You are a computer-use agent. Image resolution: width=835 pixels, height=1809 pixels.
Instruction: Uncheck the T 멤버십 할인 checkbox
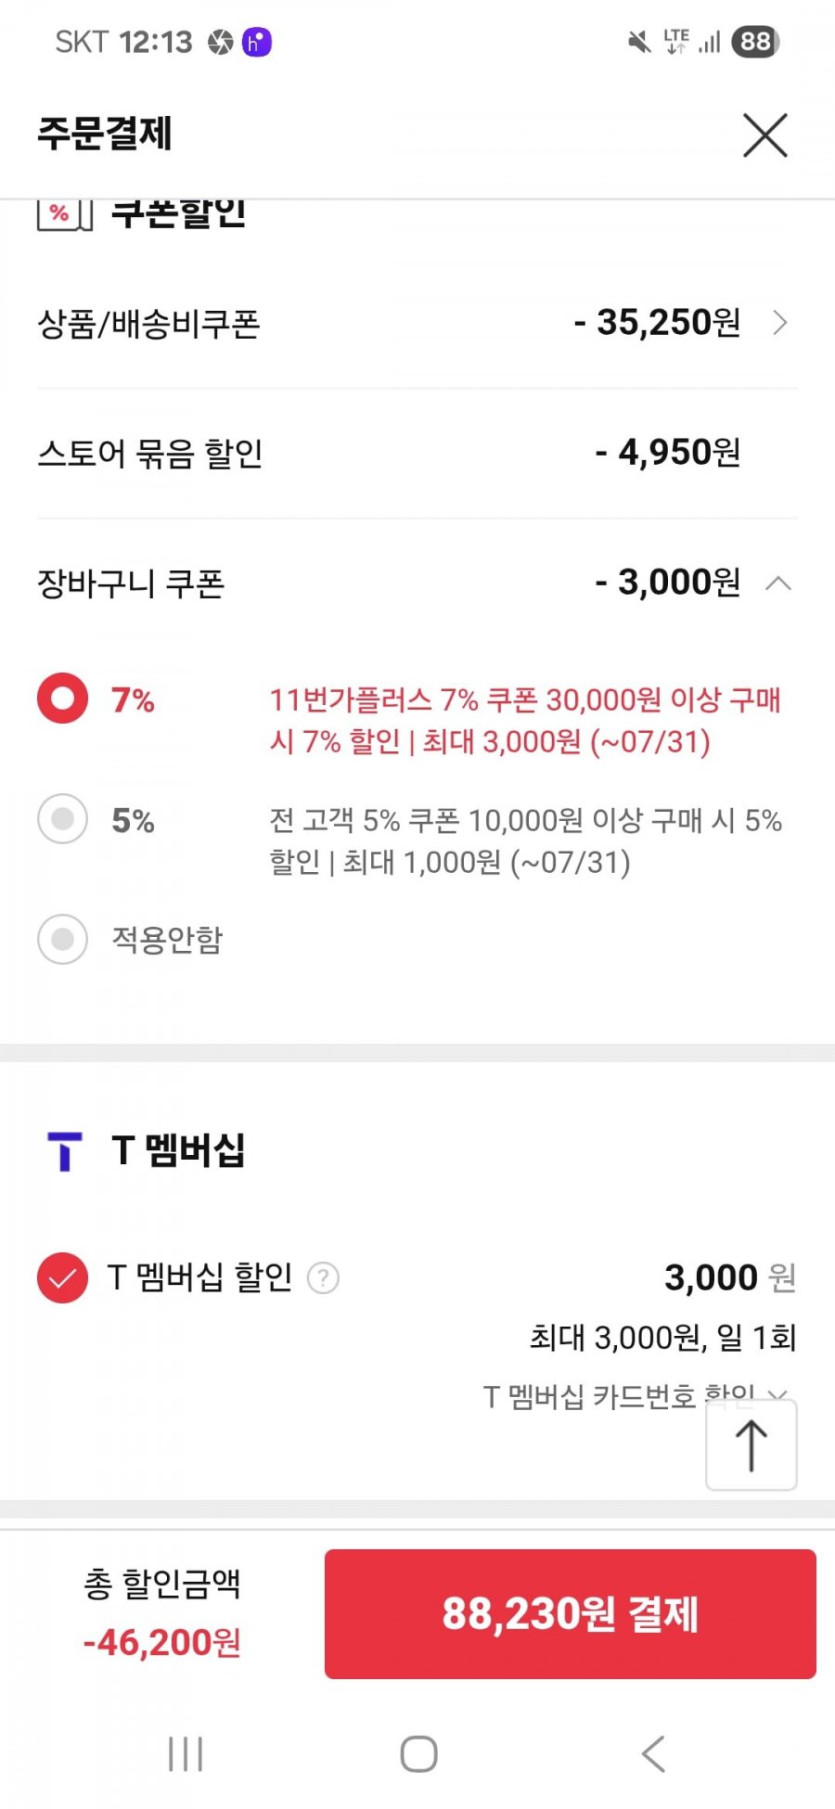pyautogui.click(x=62, y=1278)
